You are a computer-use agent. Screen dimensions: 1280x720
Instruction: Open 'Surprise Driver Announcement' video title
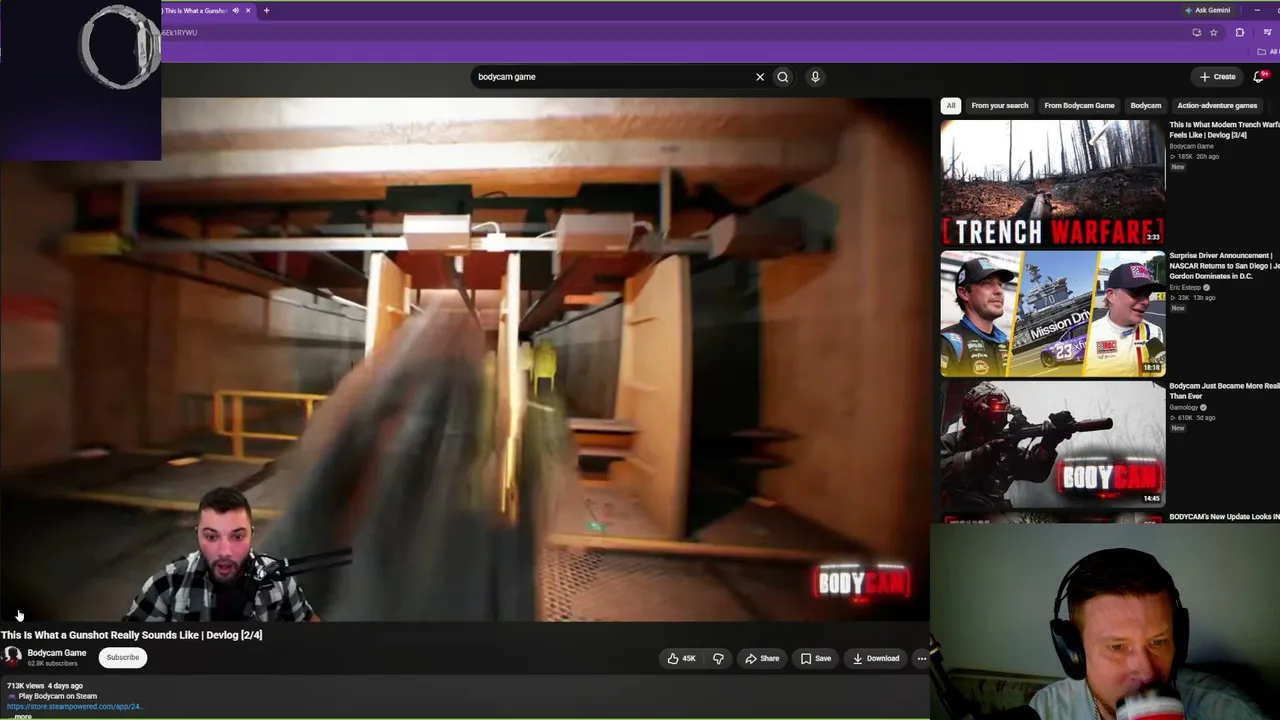(x=1224, y=266)
